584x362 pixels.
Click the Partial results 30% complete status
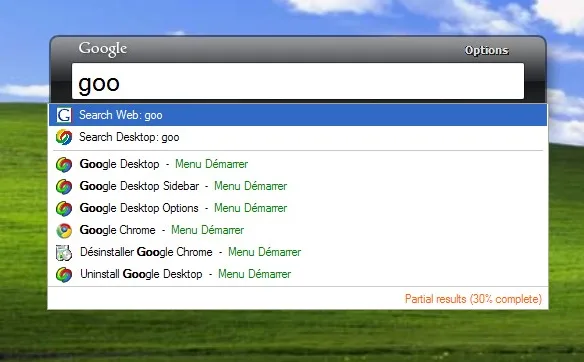click(473, 299)
